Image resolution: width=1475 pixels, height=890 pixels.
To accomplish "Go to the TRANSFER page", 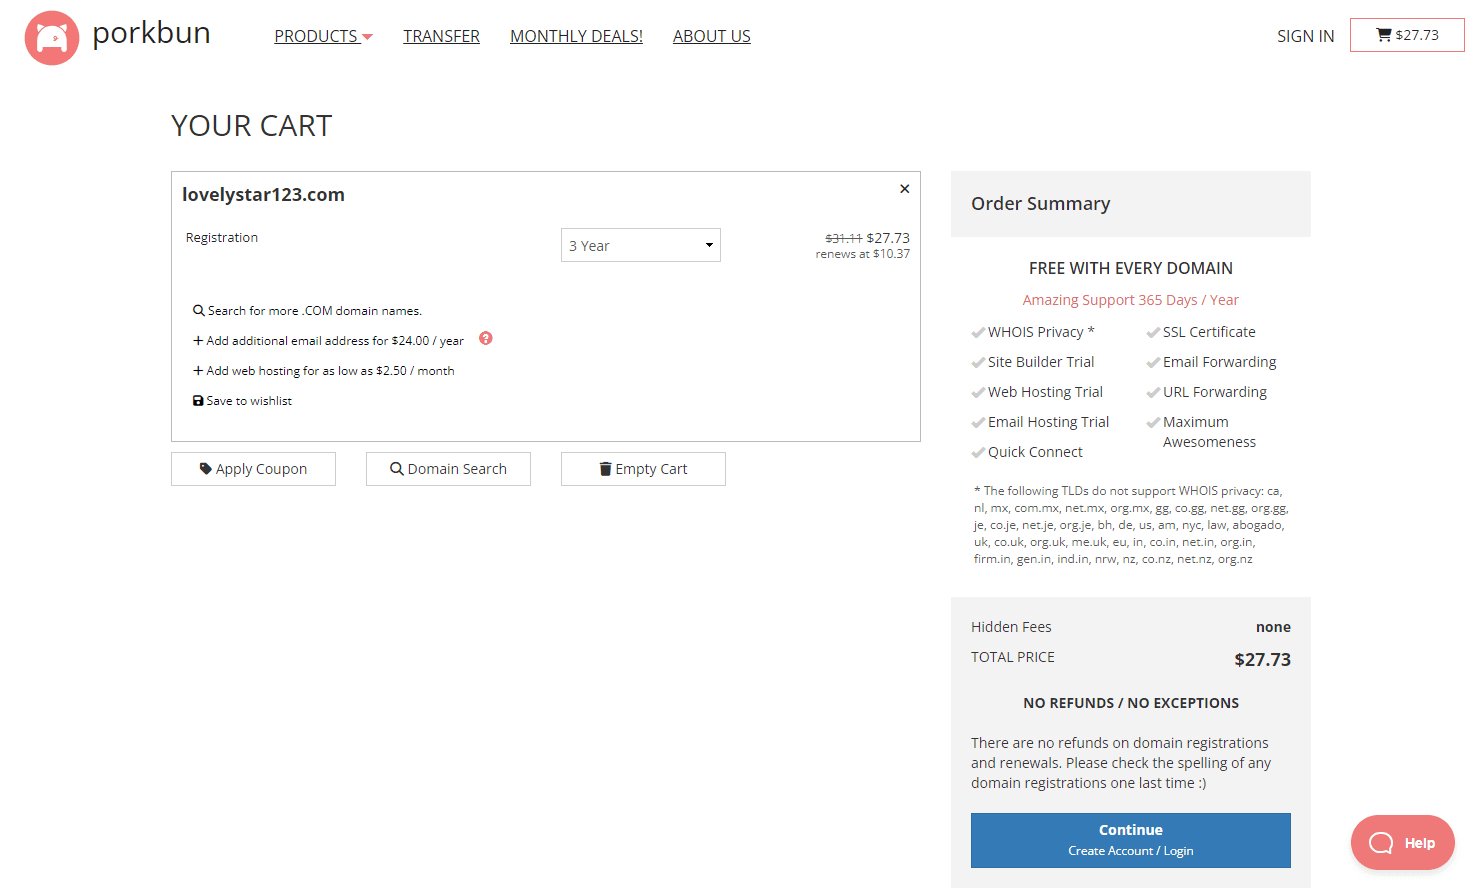I will click(441, 36).
